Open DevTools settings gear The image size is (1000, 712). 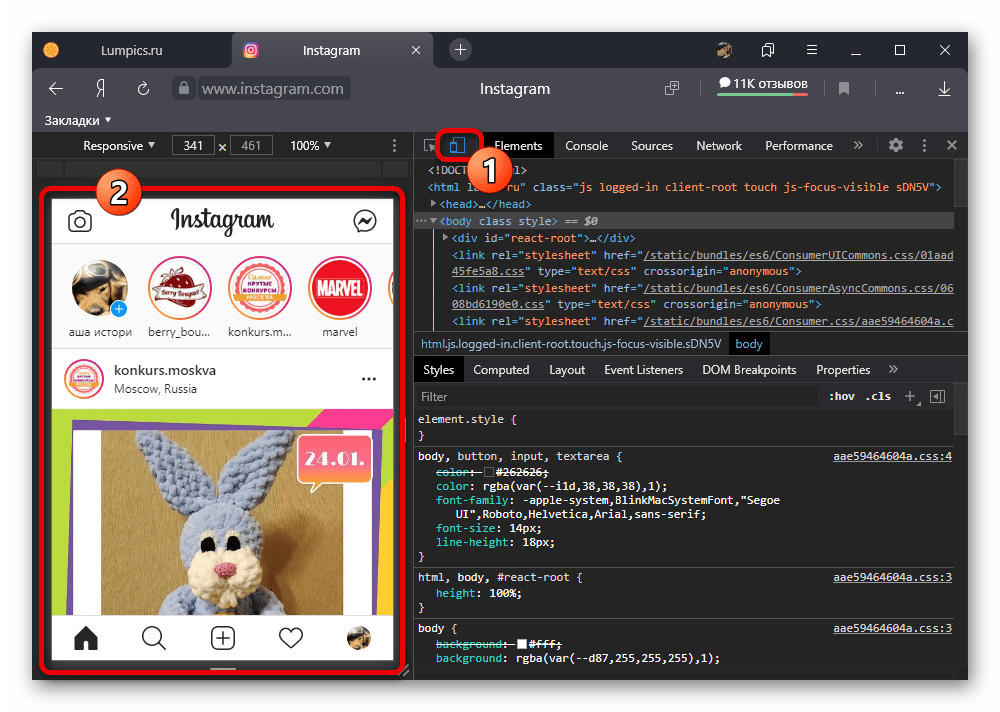pyautogui.click(x=895, y=145)
